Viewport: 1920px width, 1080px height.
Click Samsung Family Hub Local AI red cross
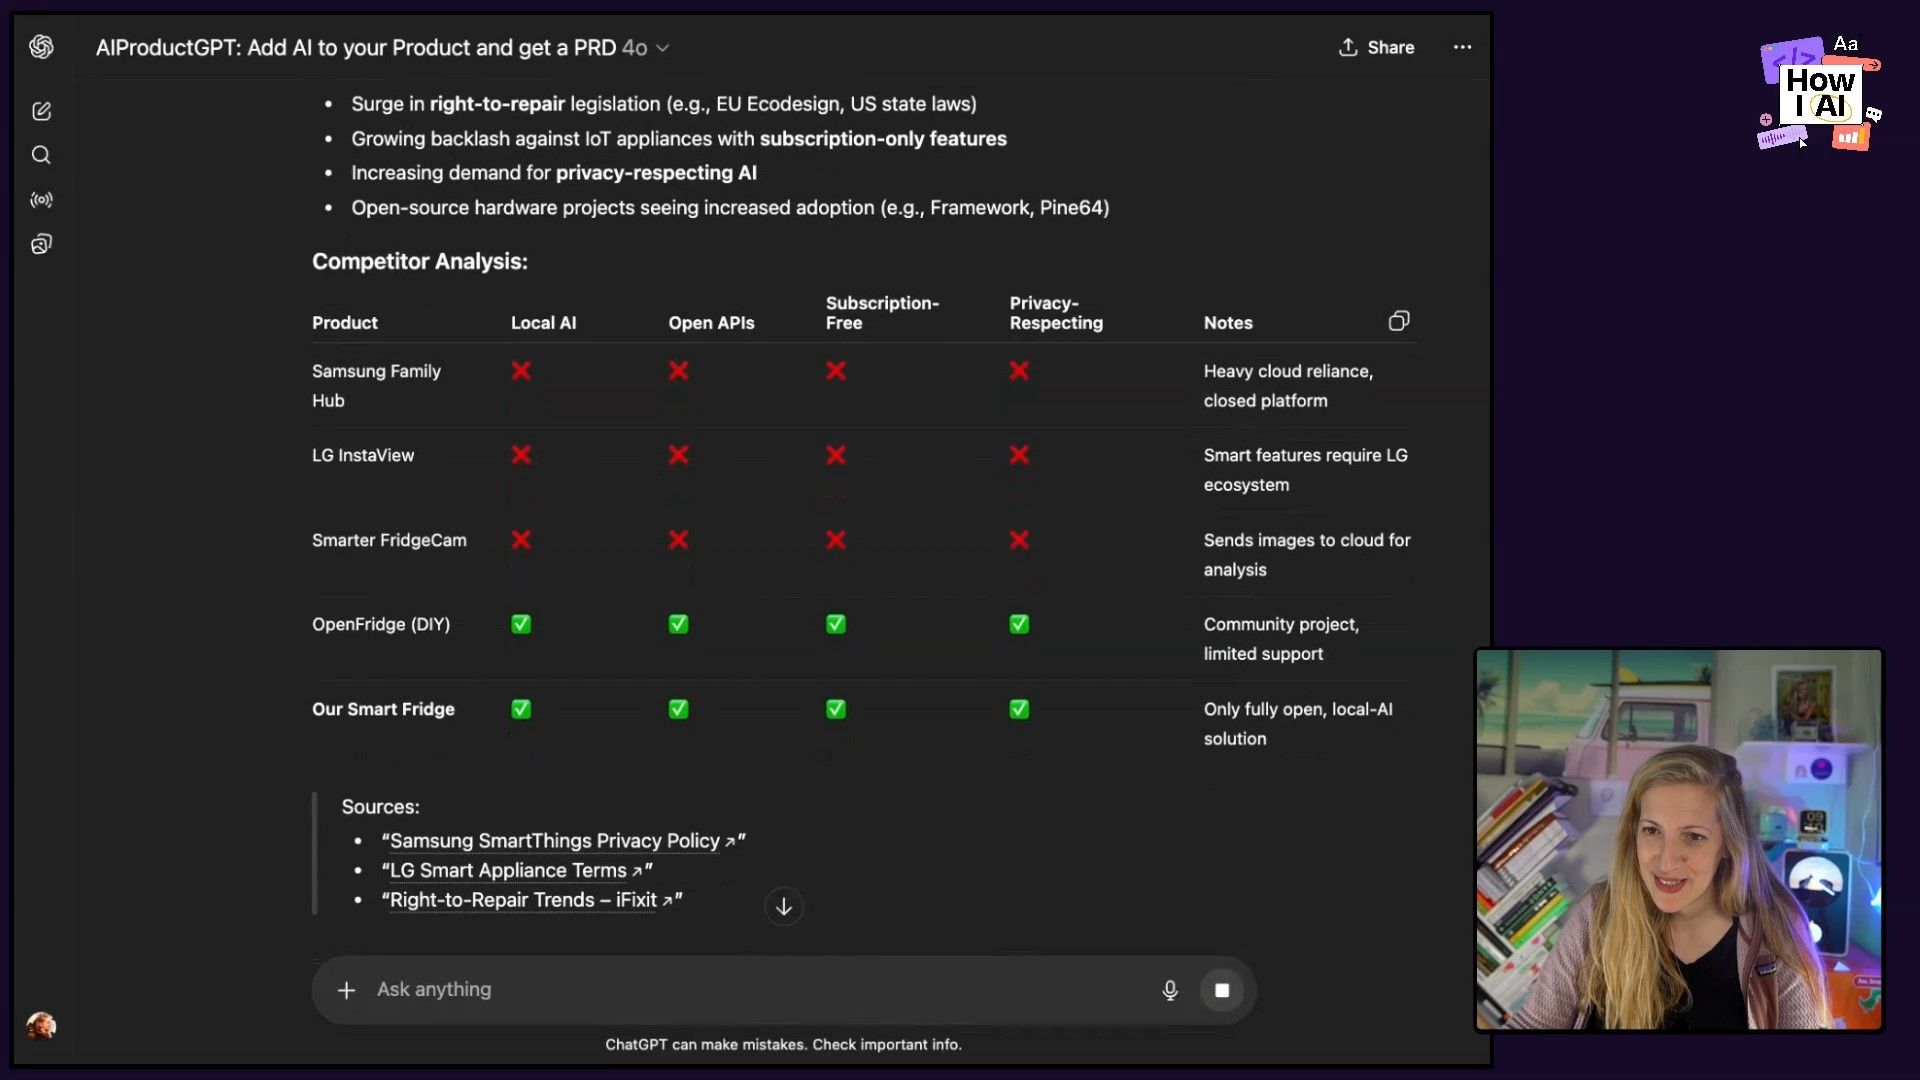(521, 371)
